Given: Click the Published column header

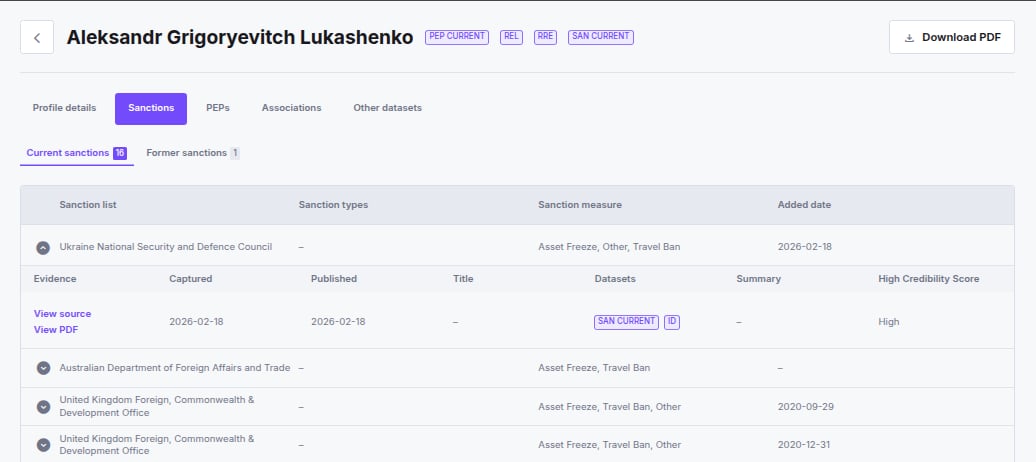Looking at the screenshot, I should point(334,279).
